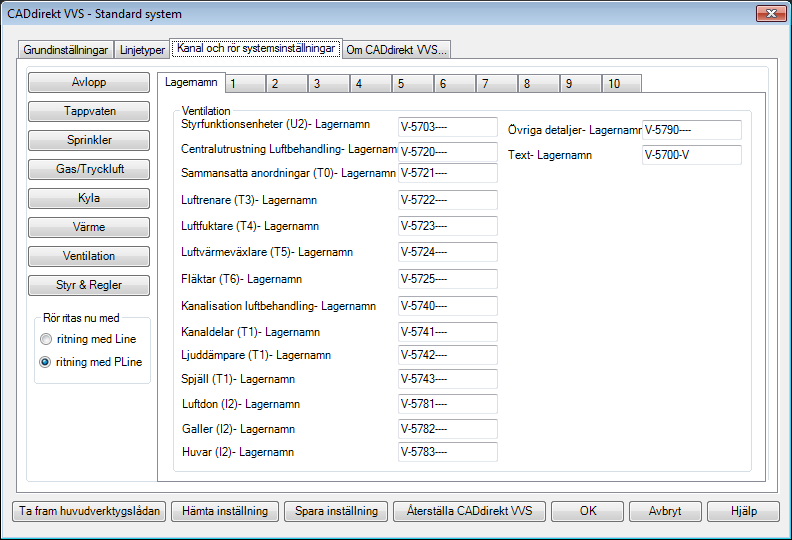792x540 pixels.
Task: Switch to sub-tab 5
Action: (413, 84)
